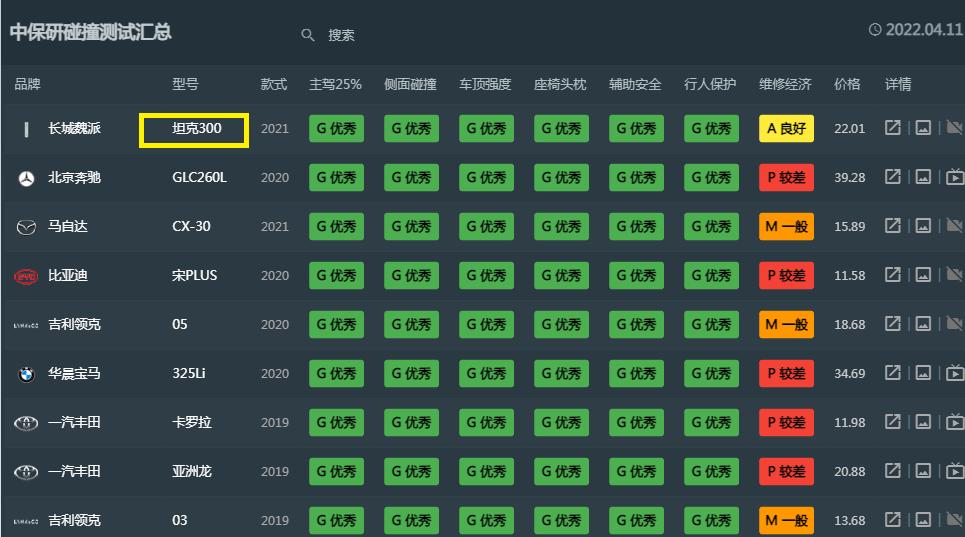Open external details link for 卡罗拉

pos(892,422)
